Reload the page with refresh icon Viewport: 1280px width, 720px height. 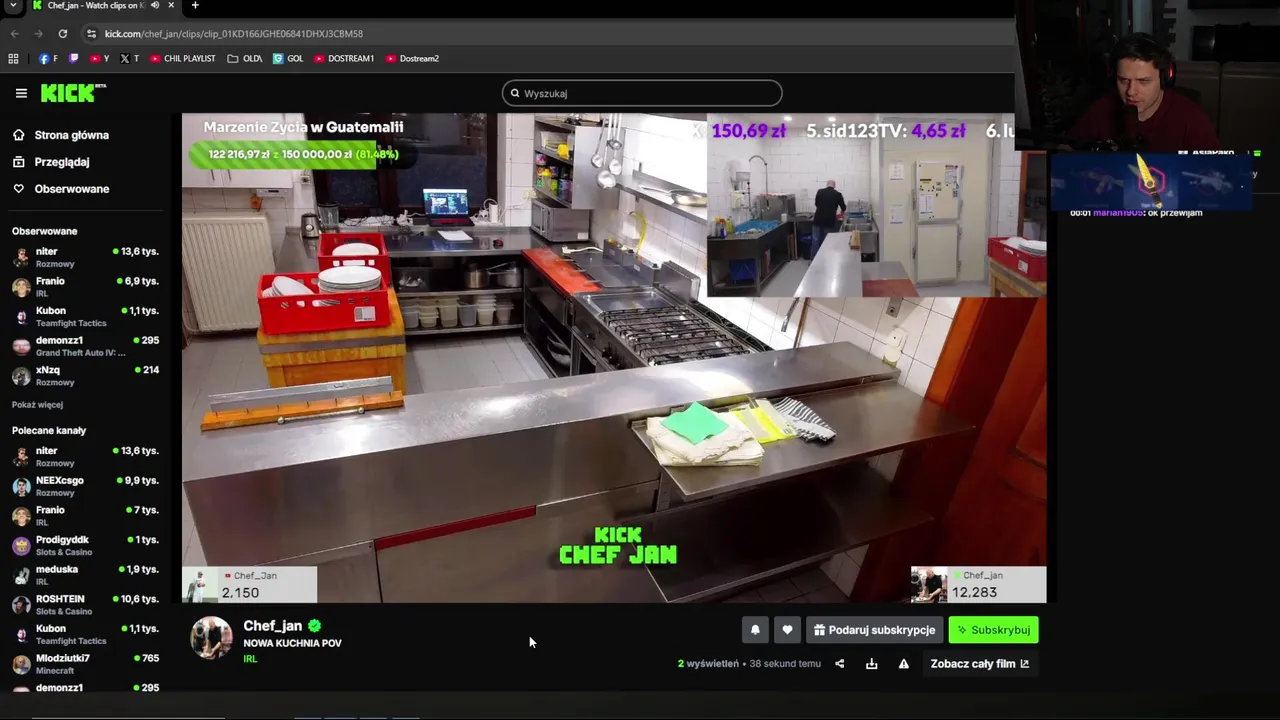click(x=62, y=34)
